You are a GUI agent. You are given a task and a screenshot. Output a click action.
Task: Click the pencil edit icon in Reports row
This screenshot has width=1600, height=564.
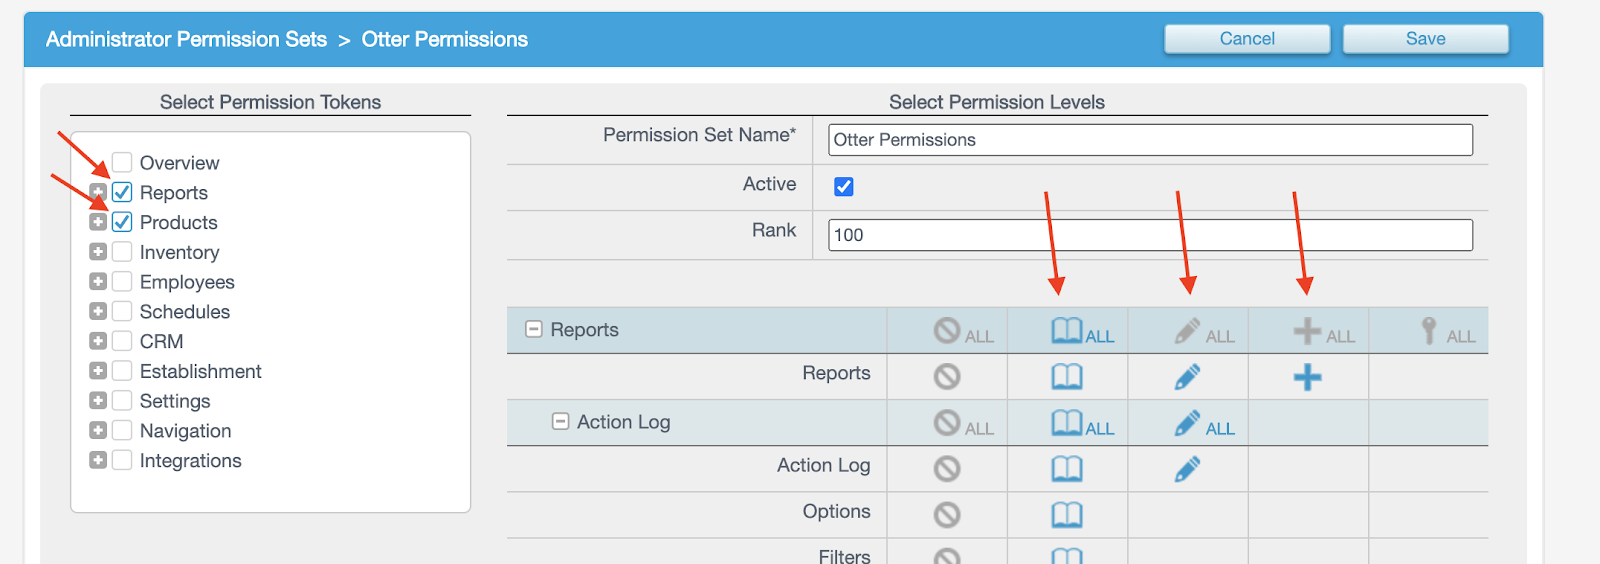pos(1187,377)
